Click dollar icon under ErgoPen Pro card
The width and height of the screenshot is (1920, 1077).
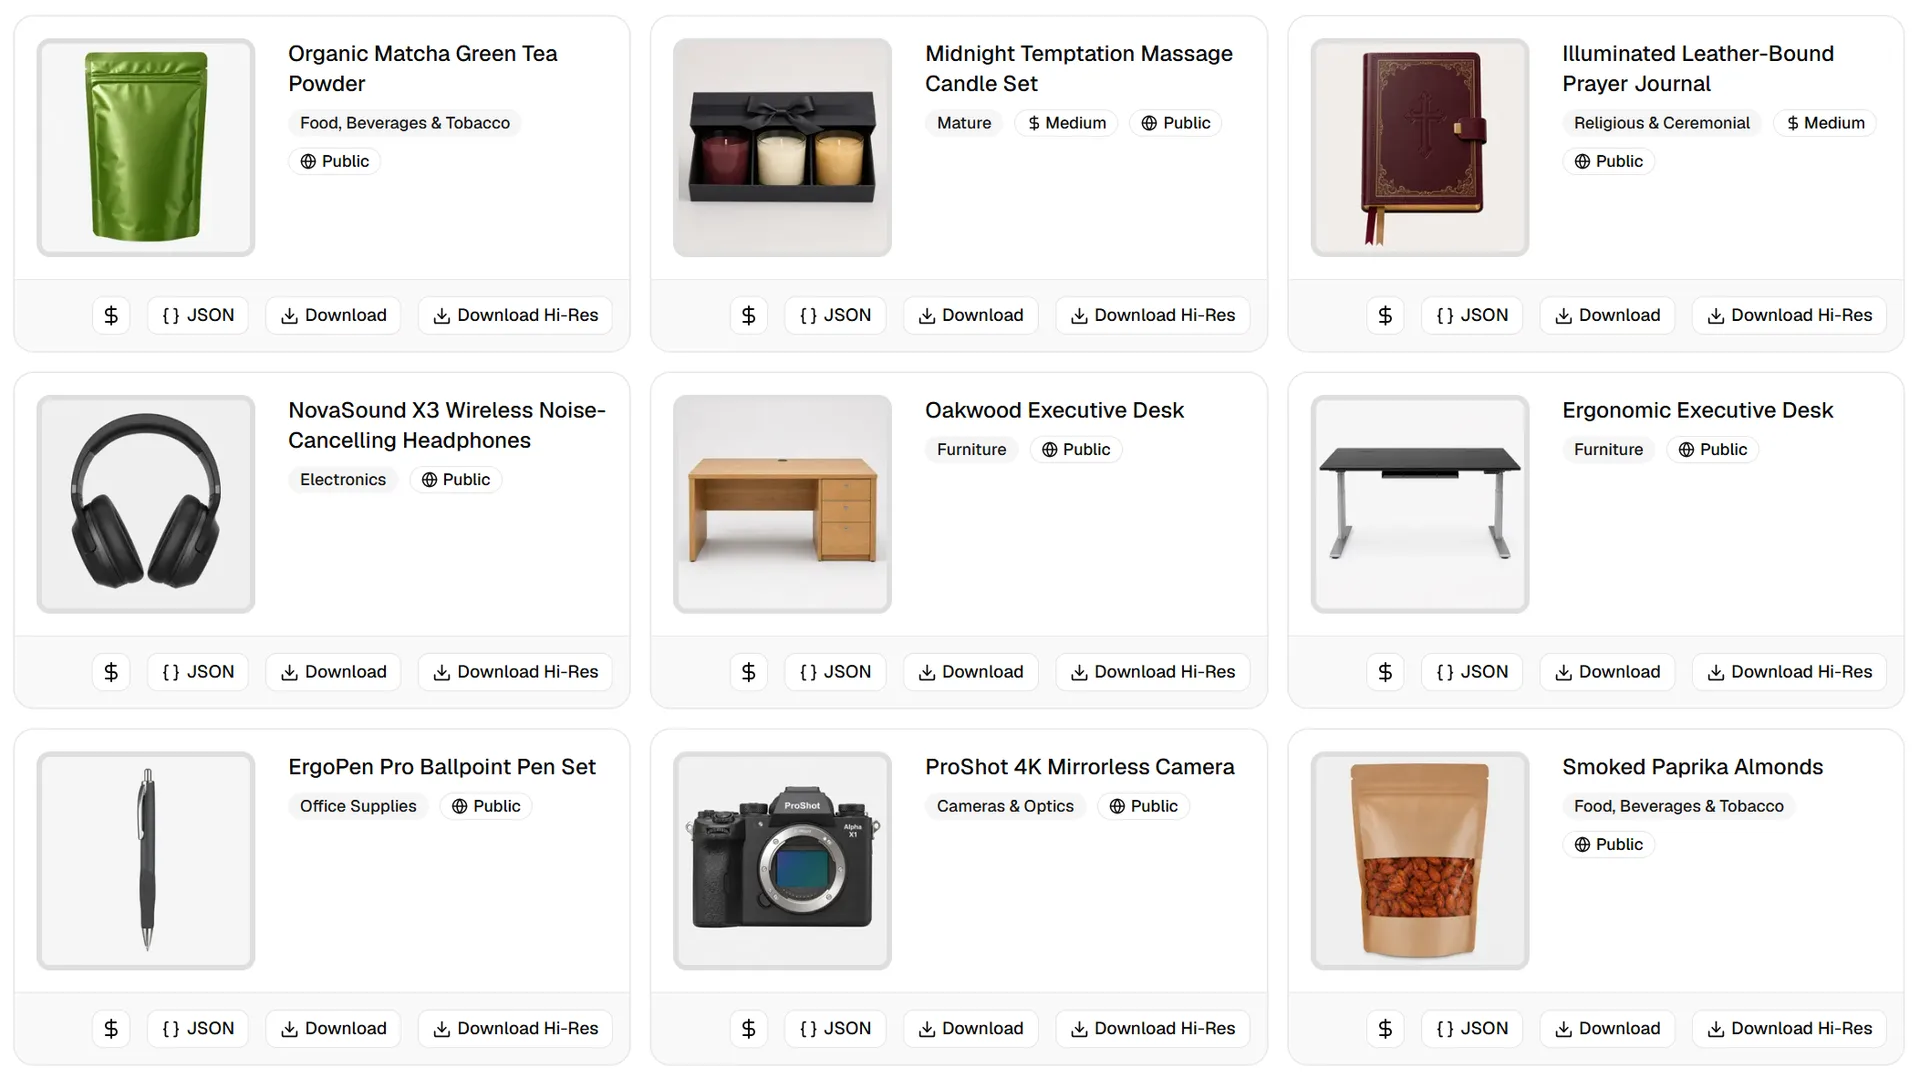(x=111, y=1028)
